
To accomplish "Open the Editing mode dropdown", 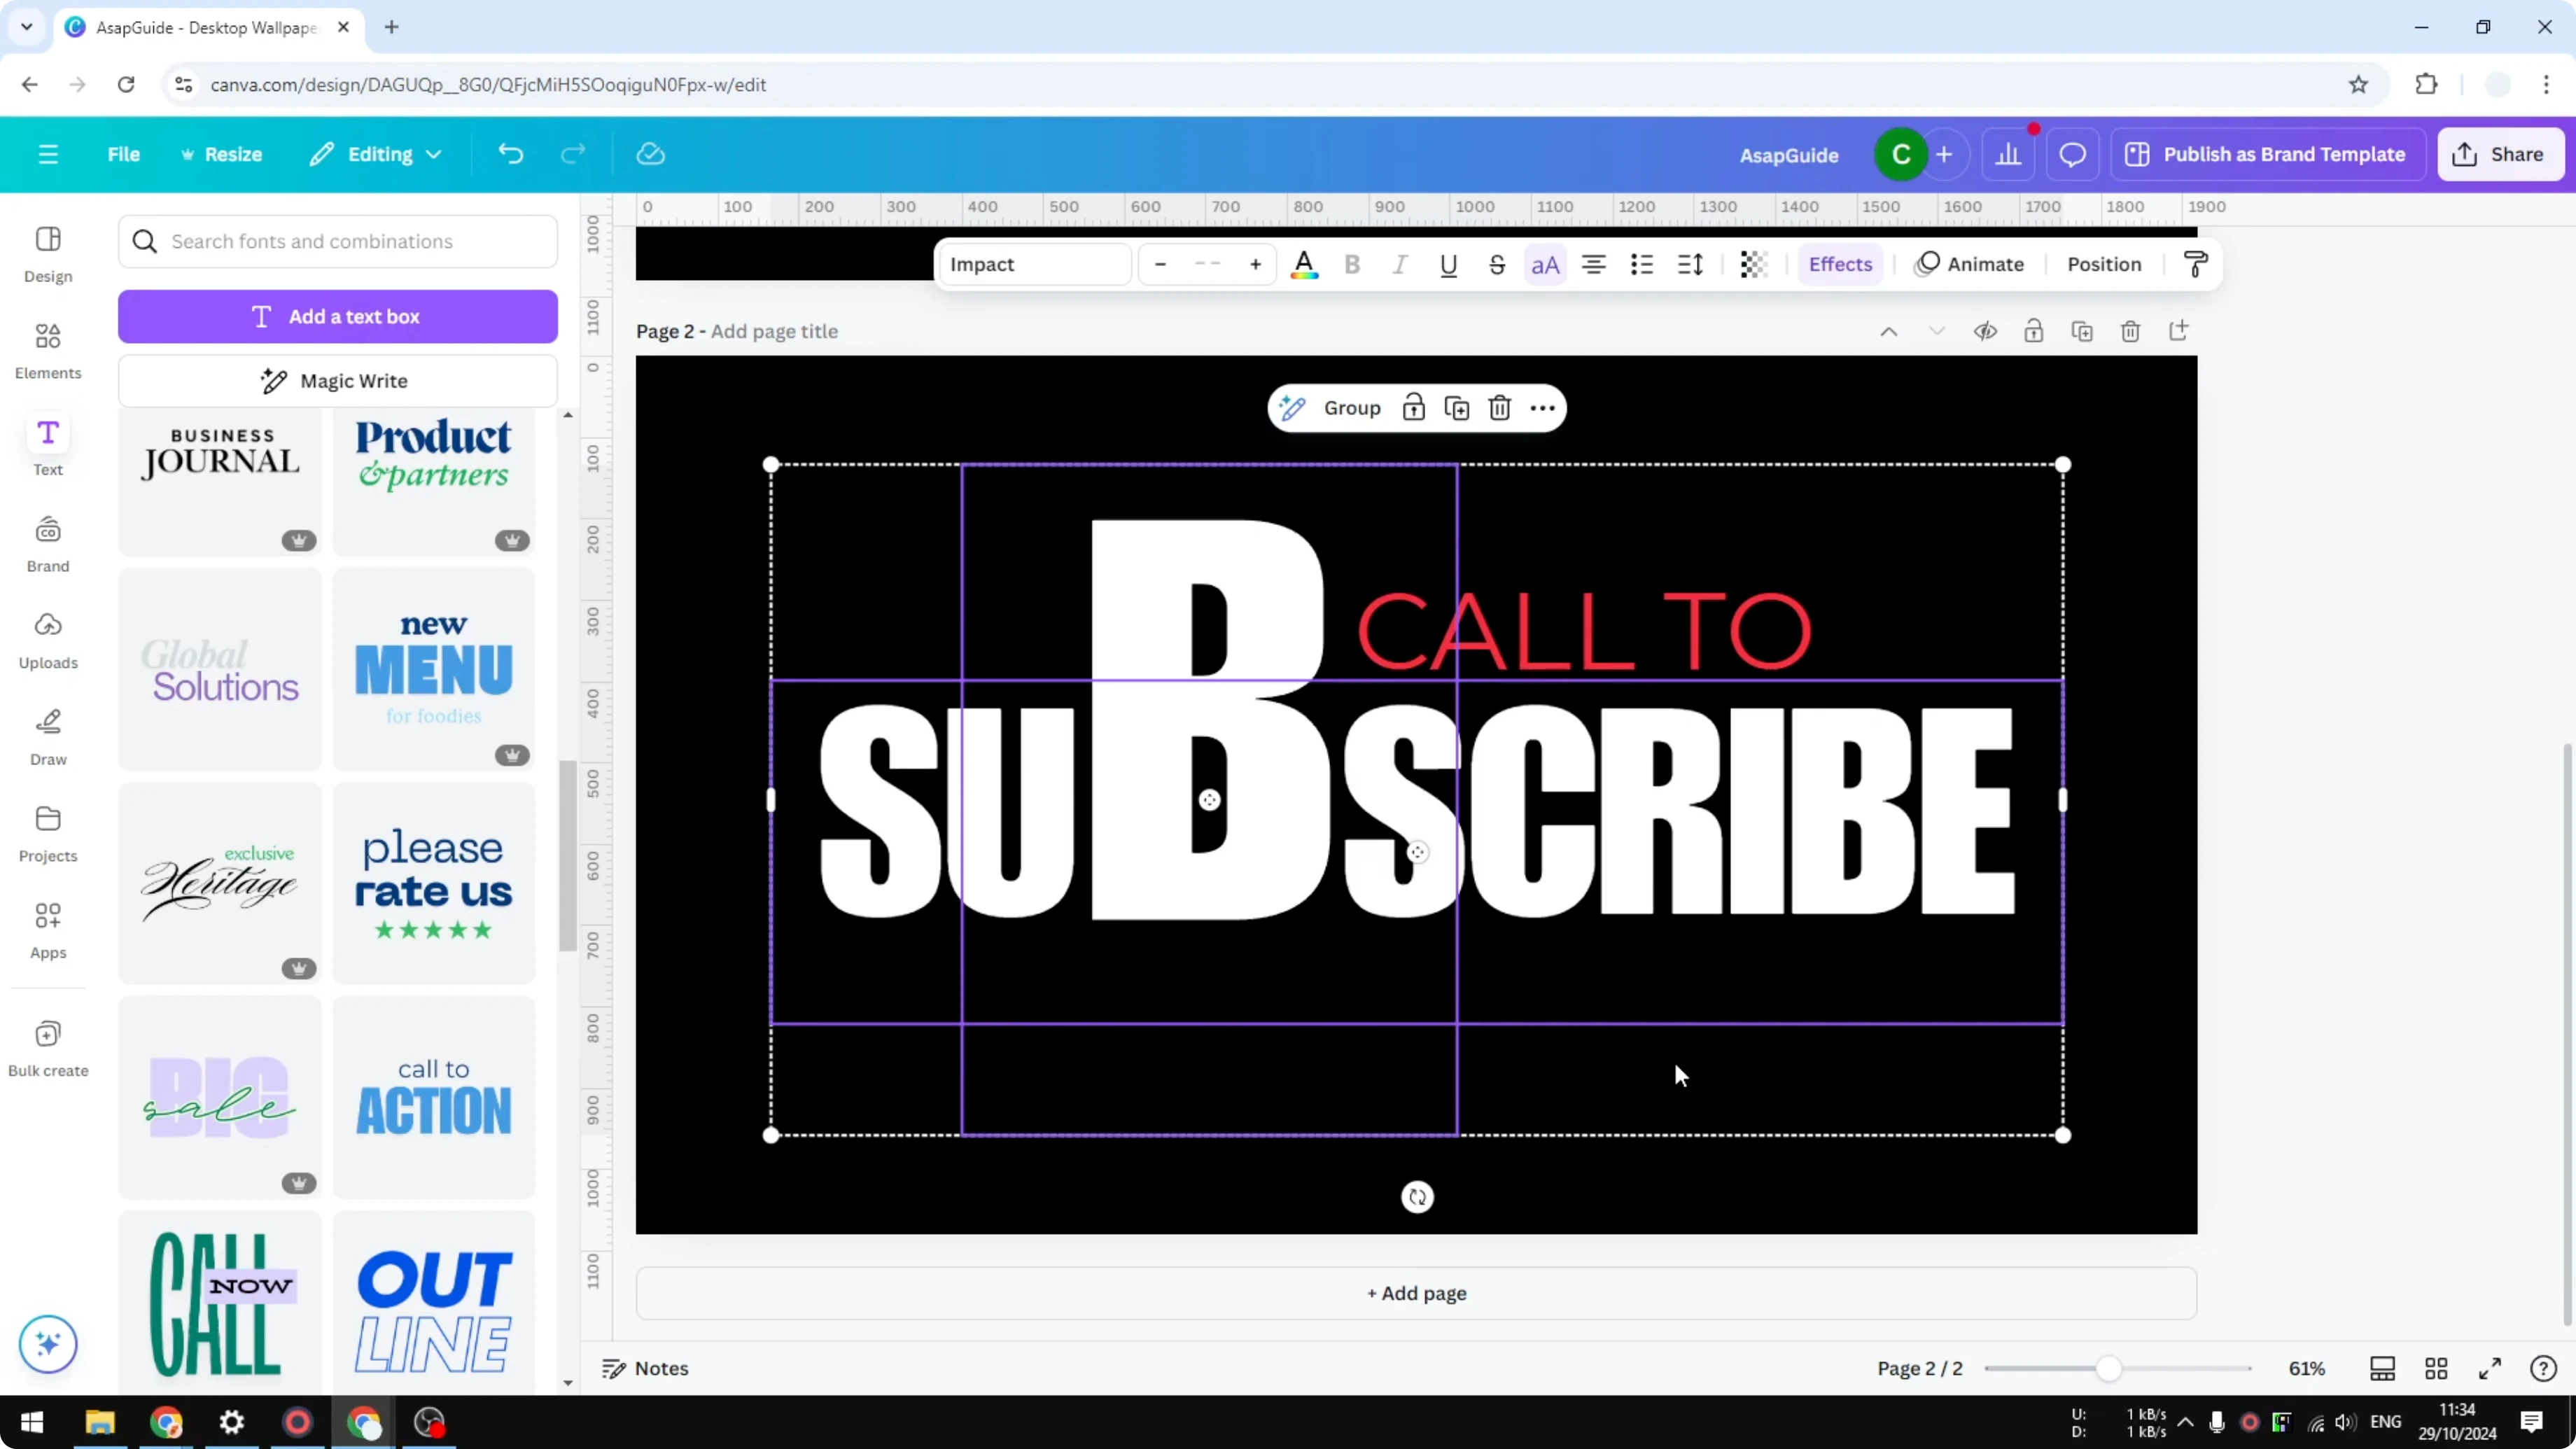I will coord(376,153).
